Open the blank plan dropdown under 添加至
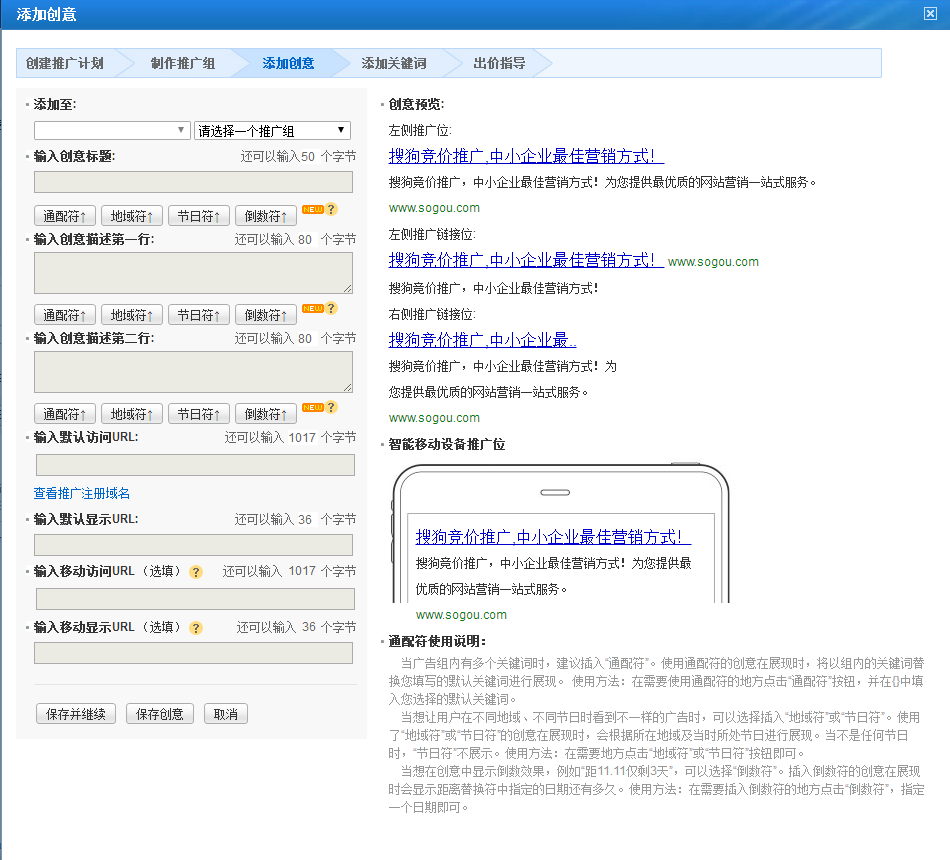This screenshot has height=860, width=950. 113,130
